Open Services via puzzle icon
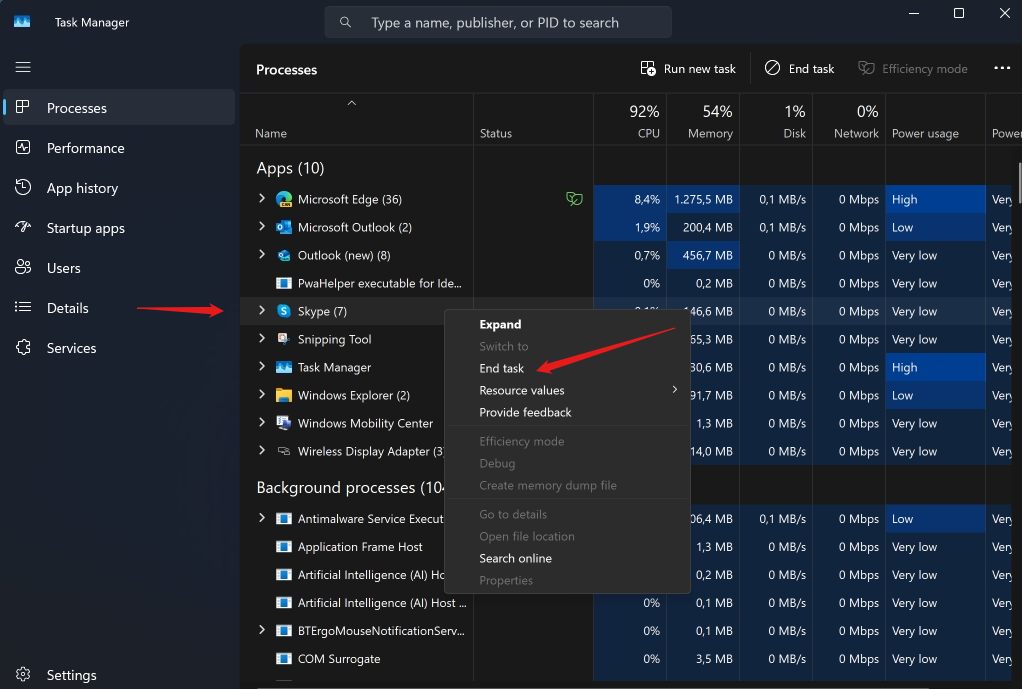This screenshot has width=1022, height=689. [24, 348]
